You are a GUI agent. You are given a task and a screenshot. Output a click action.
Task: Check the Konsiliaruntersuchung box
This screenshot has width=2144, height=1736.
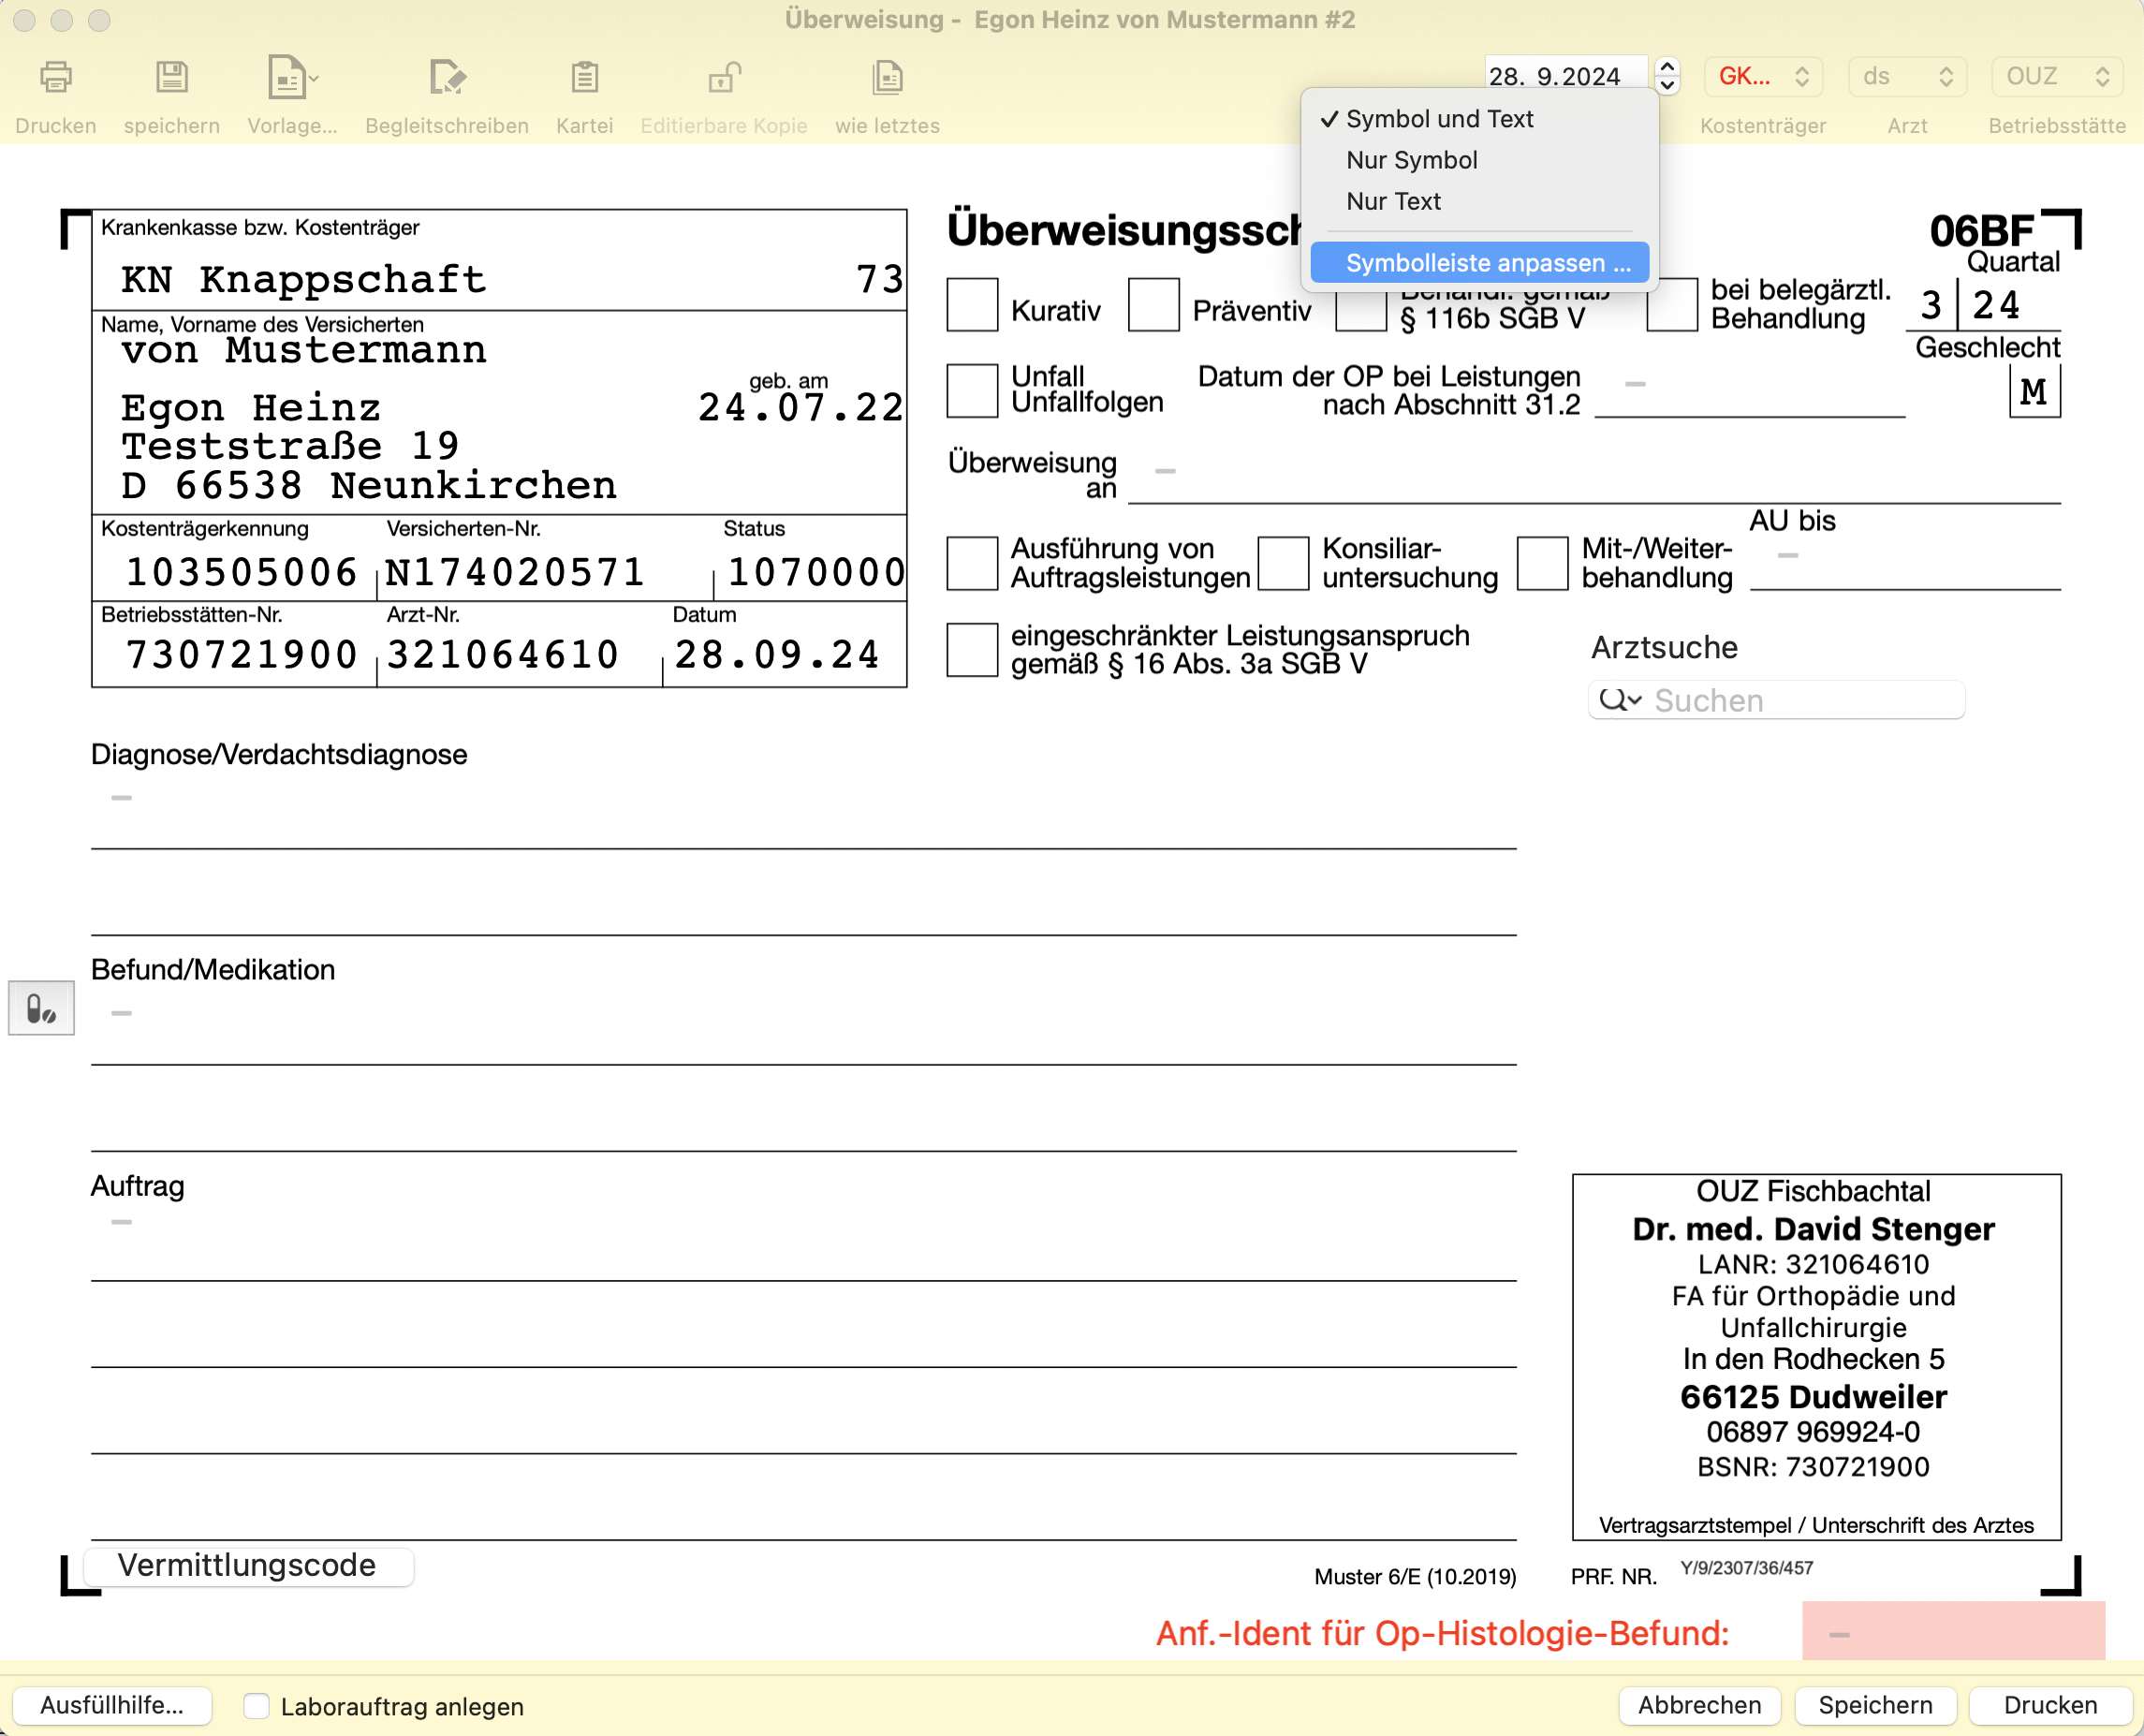point(1283,563)
